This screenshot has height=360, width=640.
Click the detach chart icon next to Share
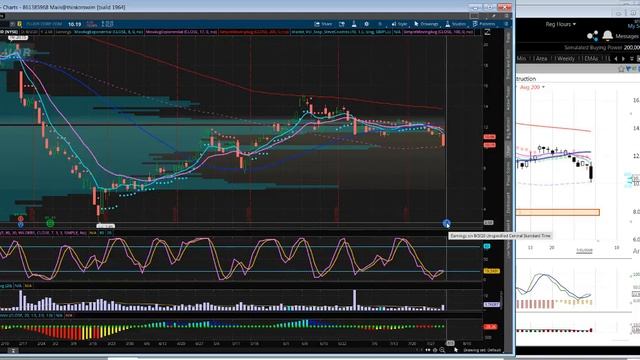point(342,24)
